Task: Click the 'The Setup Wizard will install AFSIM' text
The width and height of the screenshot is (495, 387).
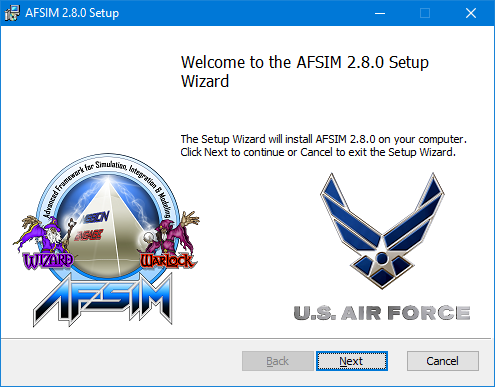Action: [x=323, y=145]
